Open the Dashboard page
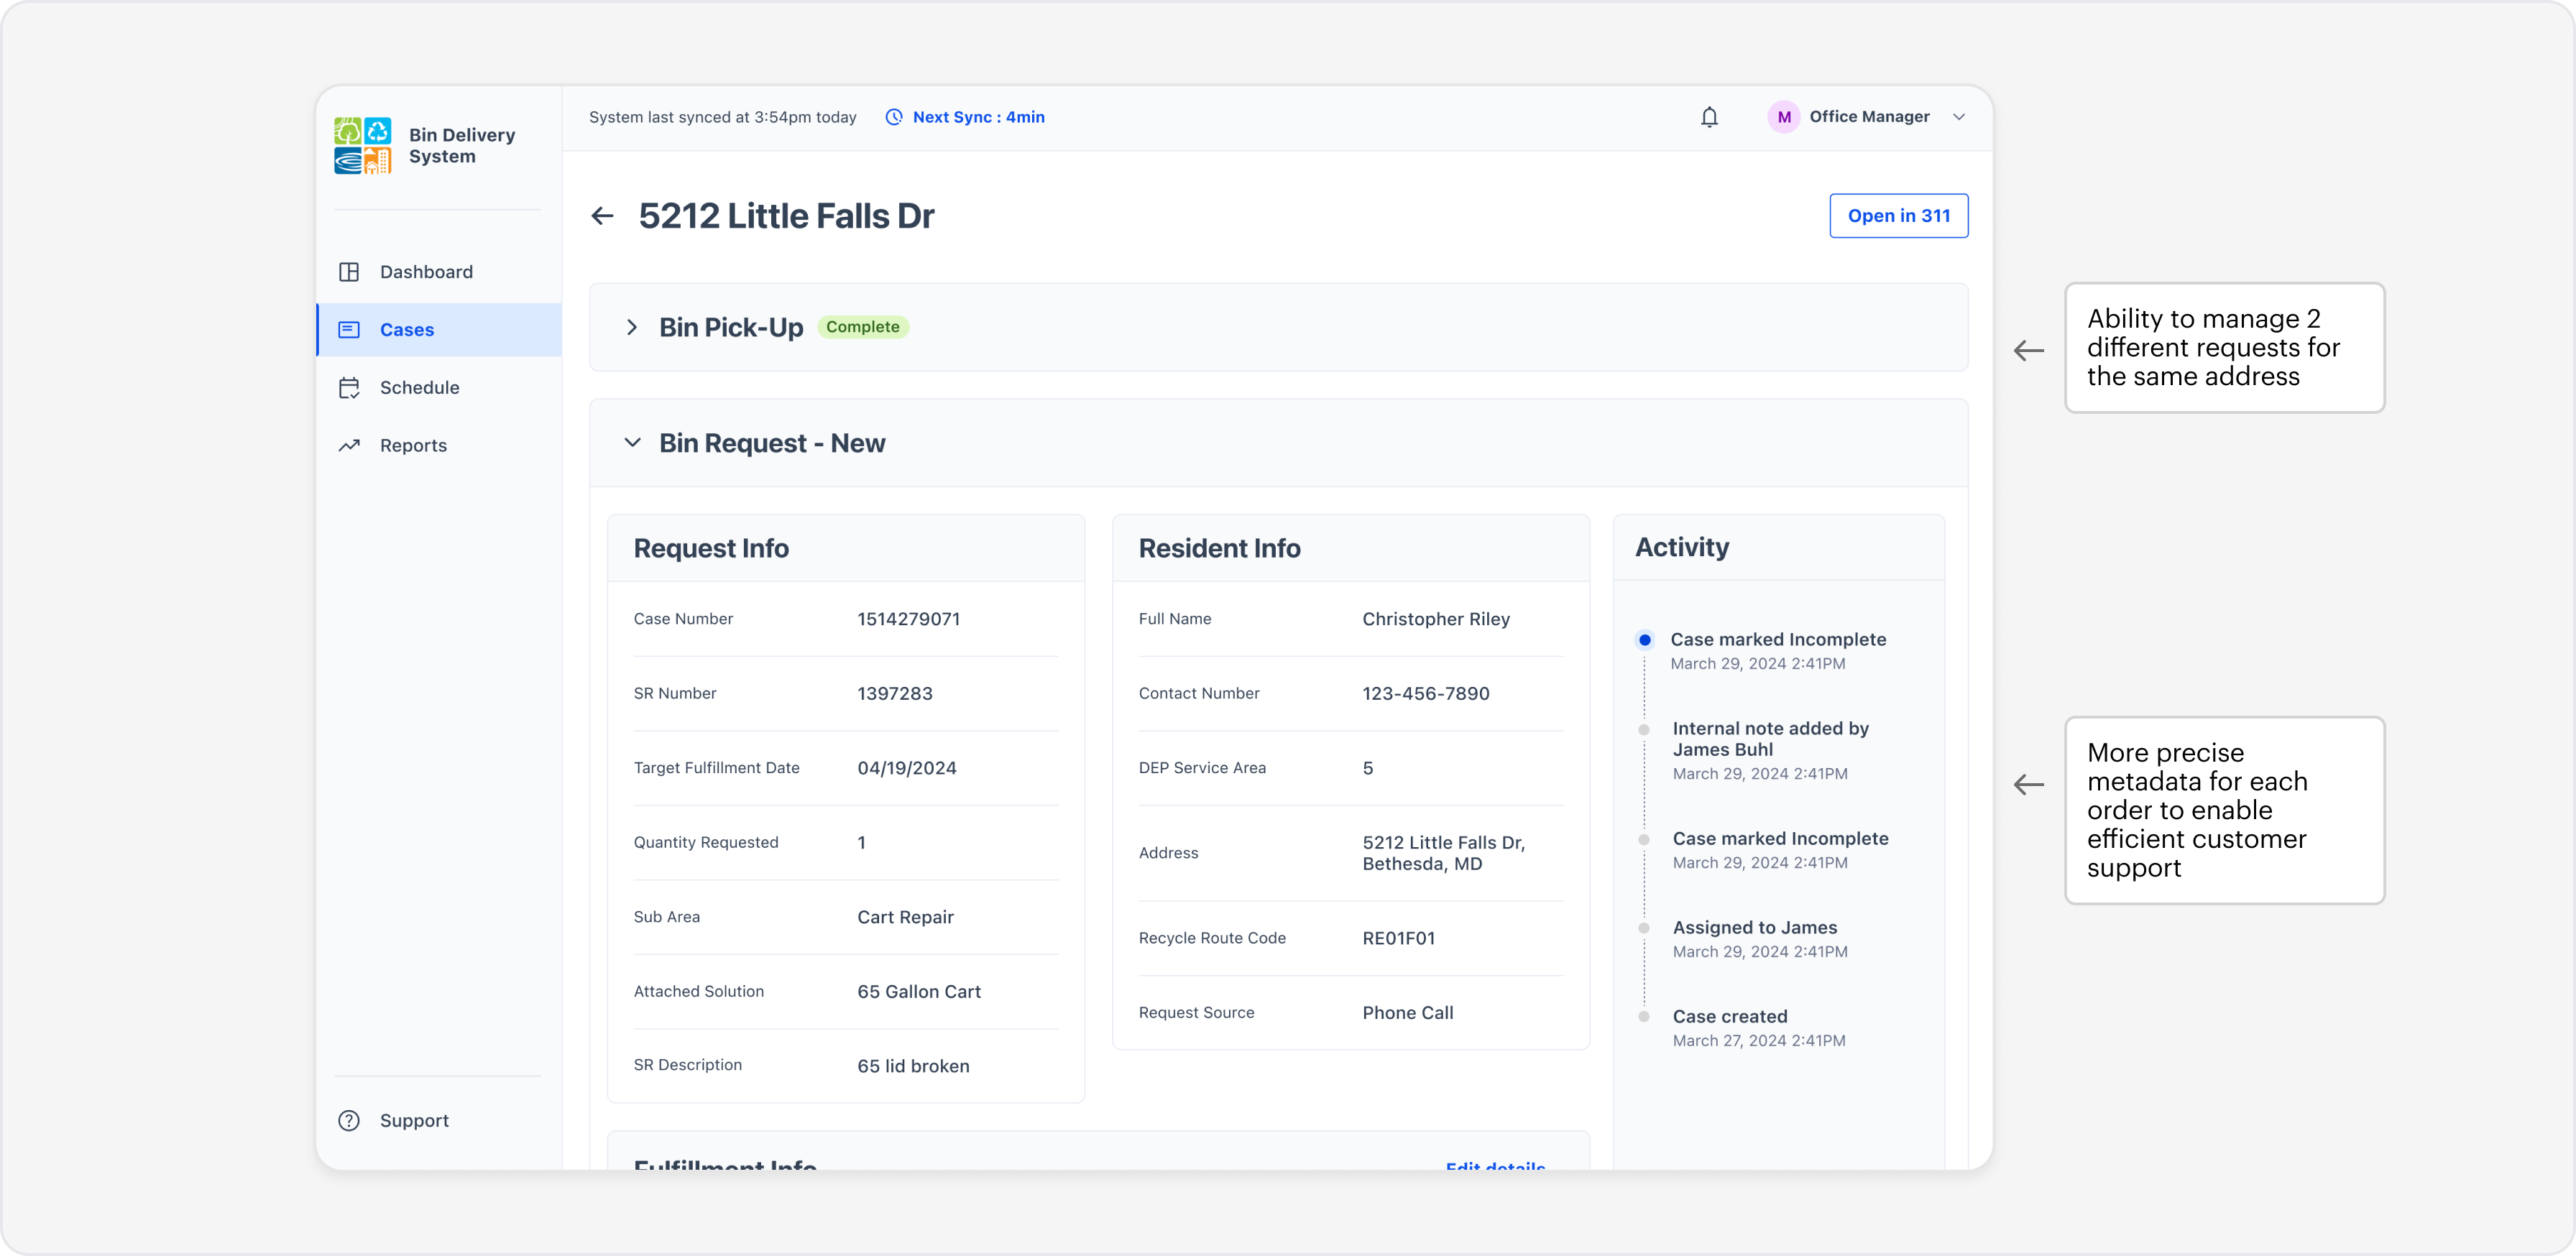Viewport: 2576px width, 1256px height. click(x=439, y=272)
